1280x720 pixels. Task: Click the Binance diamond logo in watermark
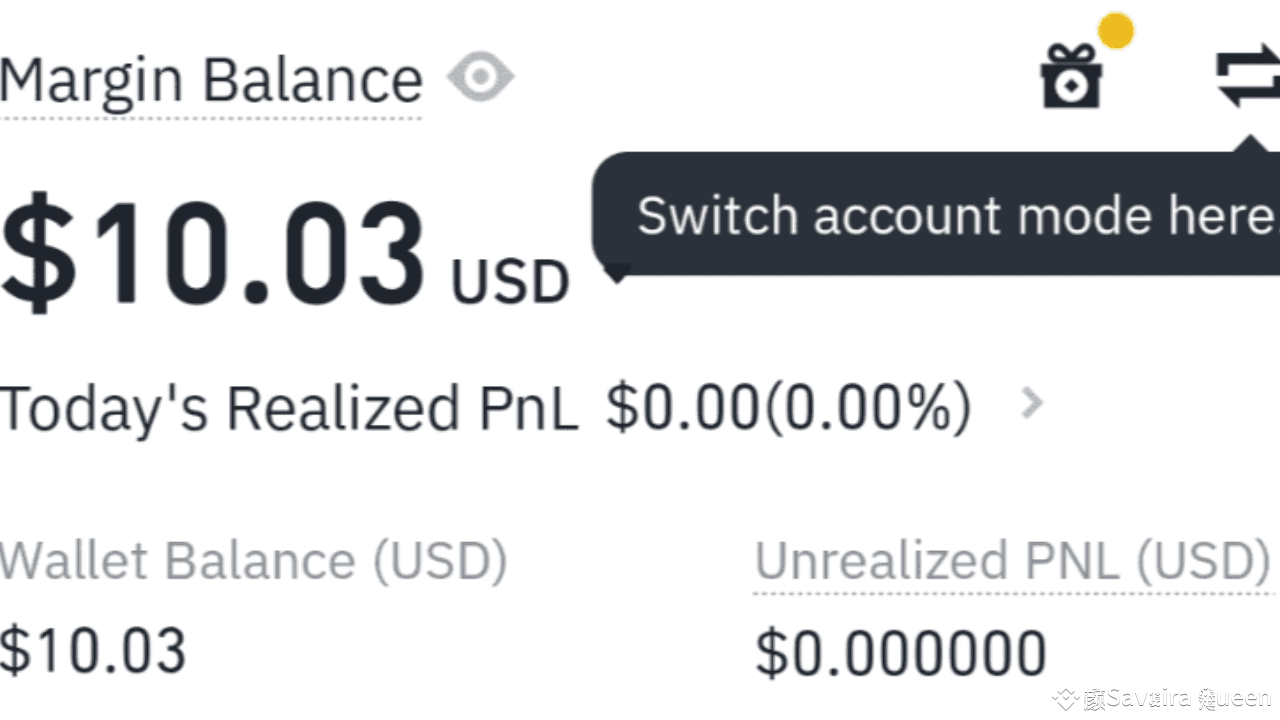tap(1066, 698)
